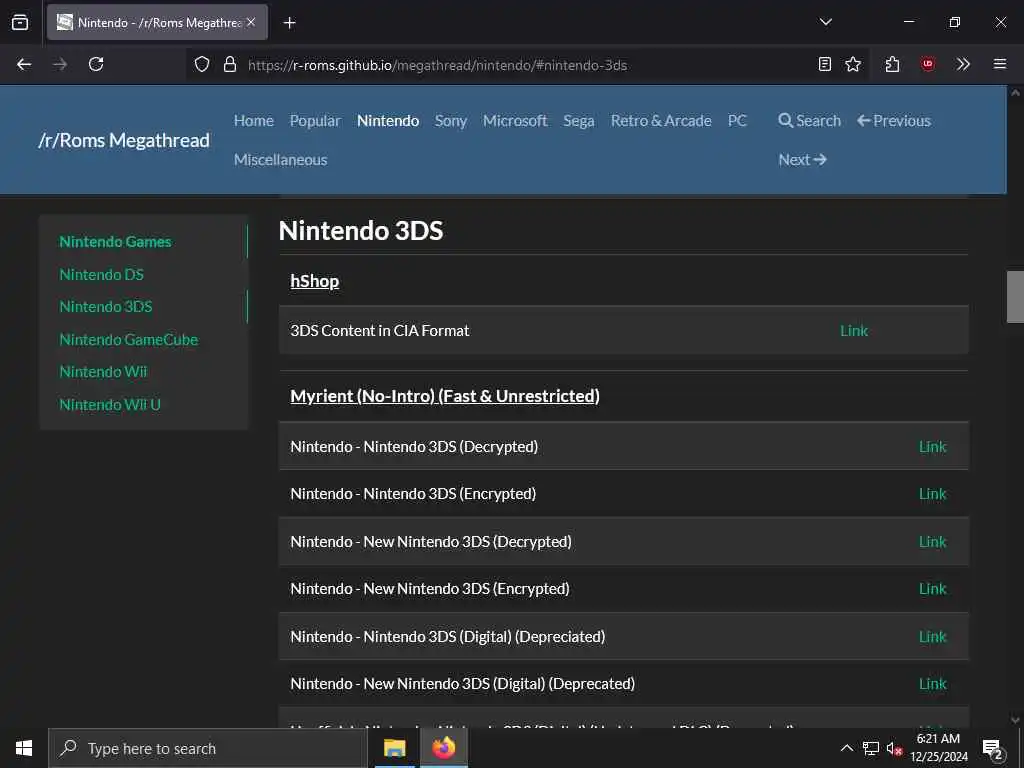Viewport: 1024px width, 768px height.
Task: Jump to Nintendo GameCube section
Action: (x=129, y=340)
